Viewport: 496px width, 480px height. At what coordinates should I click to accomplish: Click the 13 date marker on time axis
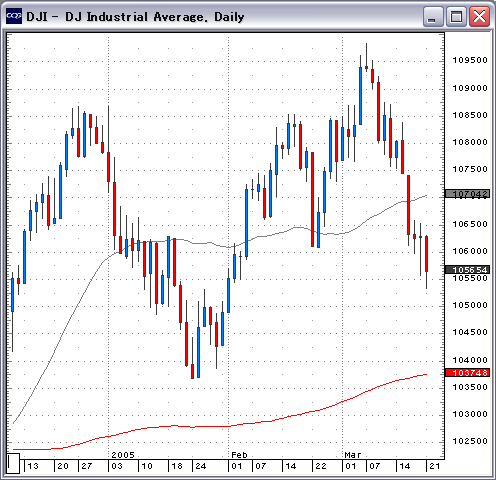pos(33,466)
